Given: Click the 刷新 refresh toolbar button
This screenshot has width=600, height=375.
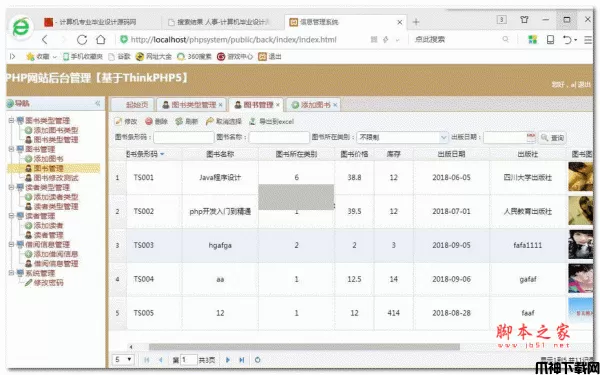Looking at the screenshot, I should [186, 121].
